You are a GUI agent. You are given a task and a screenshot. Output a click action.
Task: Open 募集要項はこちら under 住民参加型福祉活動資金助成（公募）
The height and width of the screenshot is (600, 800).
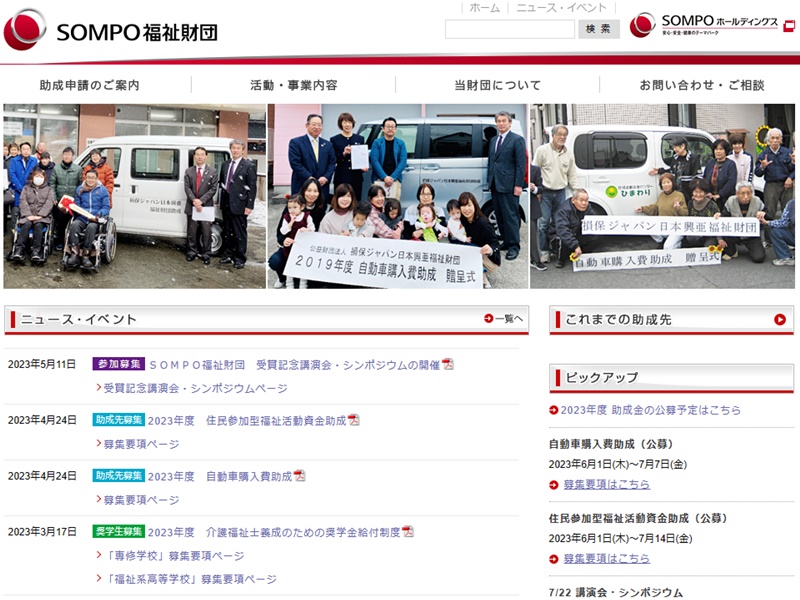[x=607, y=559]
